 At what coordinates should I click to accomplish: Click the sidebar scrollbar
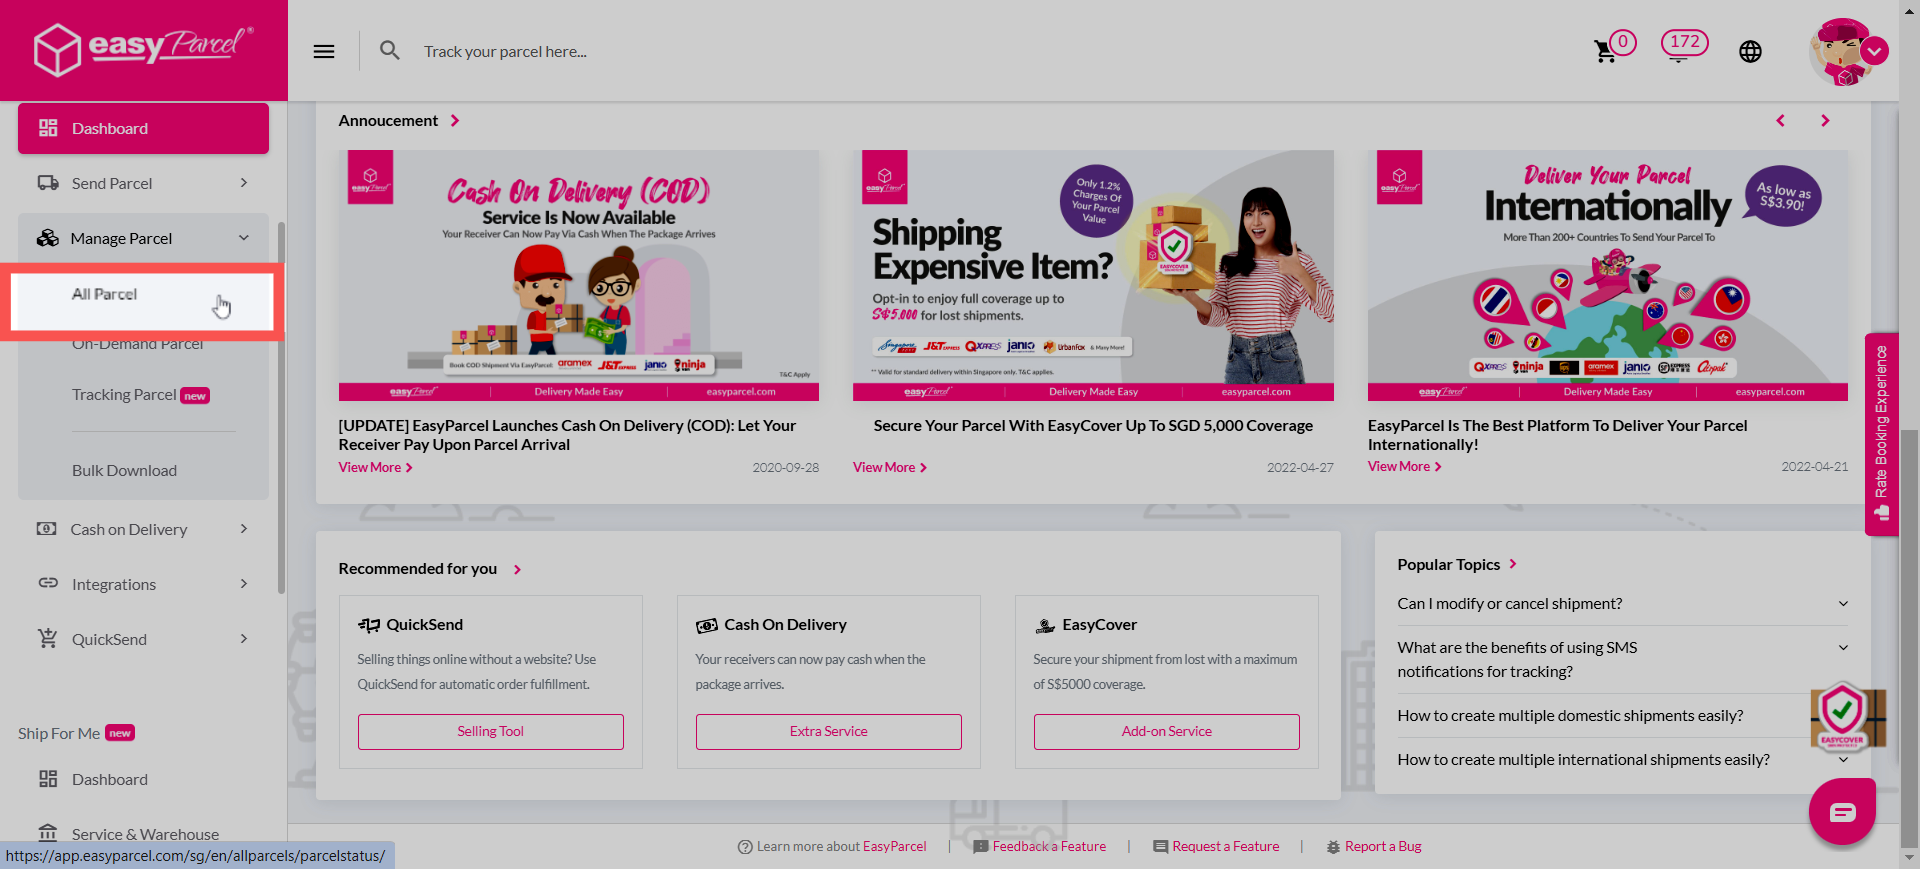281,408
